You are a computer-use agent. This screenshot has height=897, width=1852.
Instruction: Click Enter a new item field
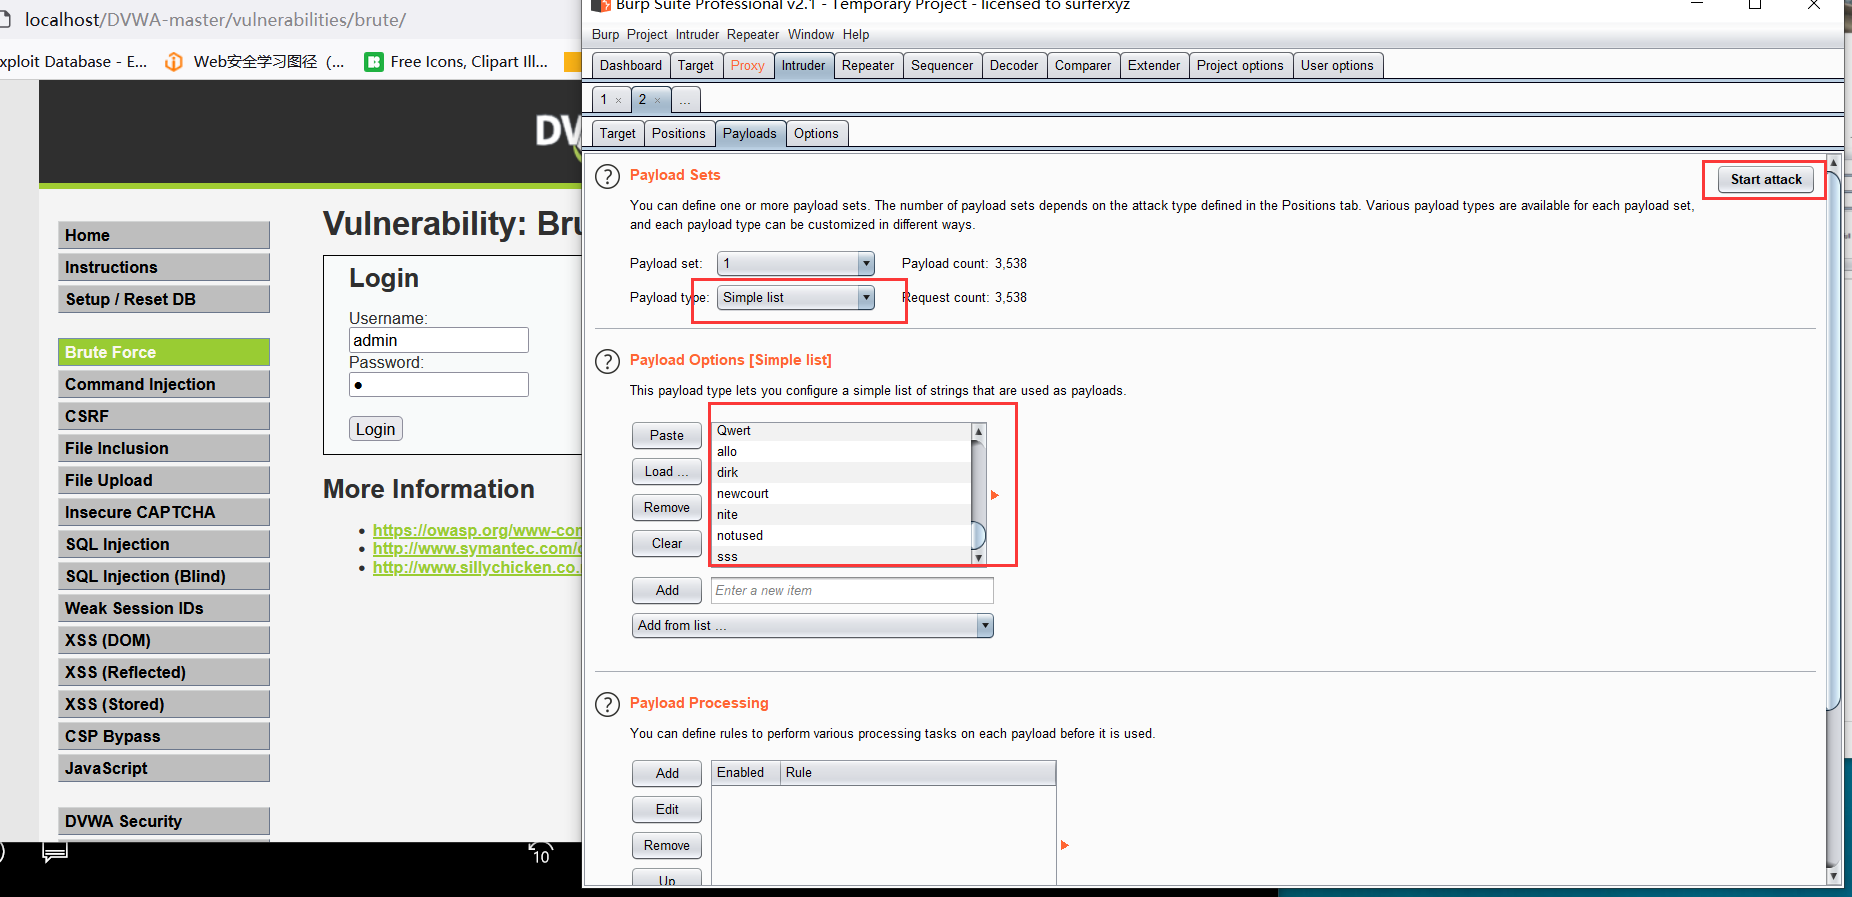[x=852, y=591]
